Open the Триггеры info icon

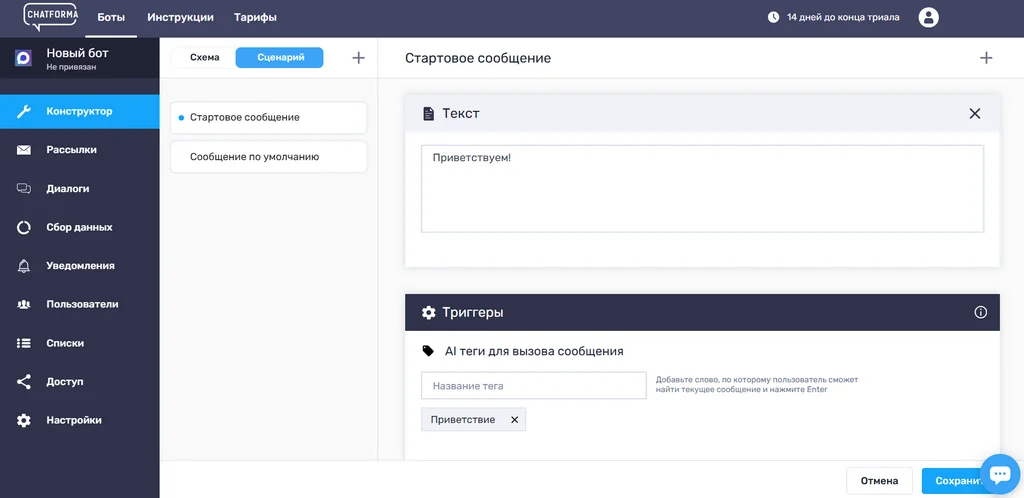(x=980, y=312)
